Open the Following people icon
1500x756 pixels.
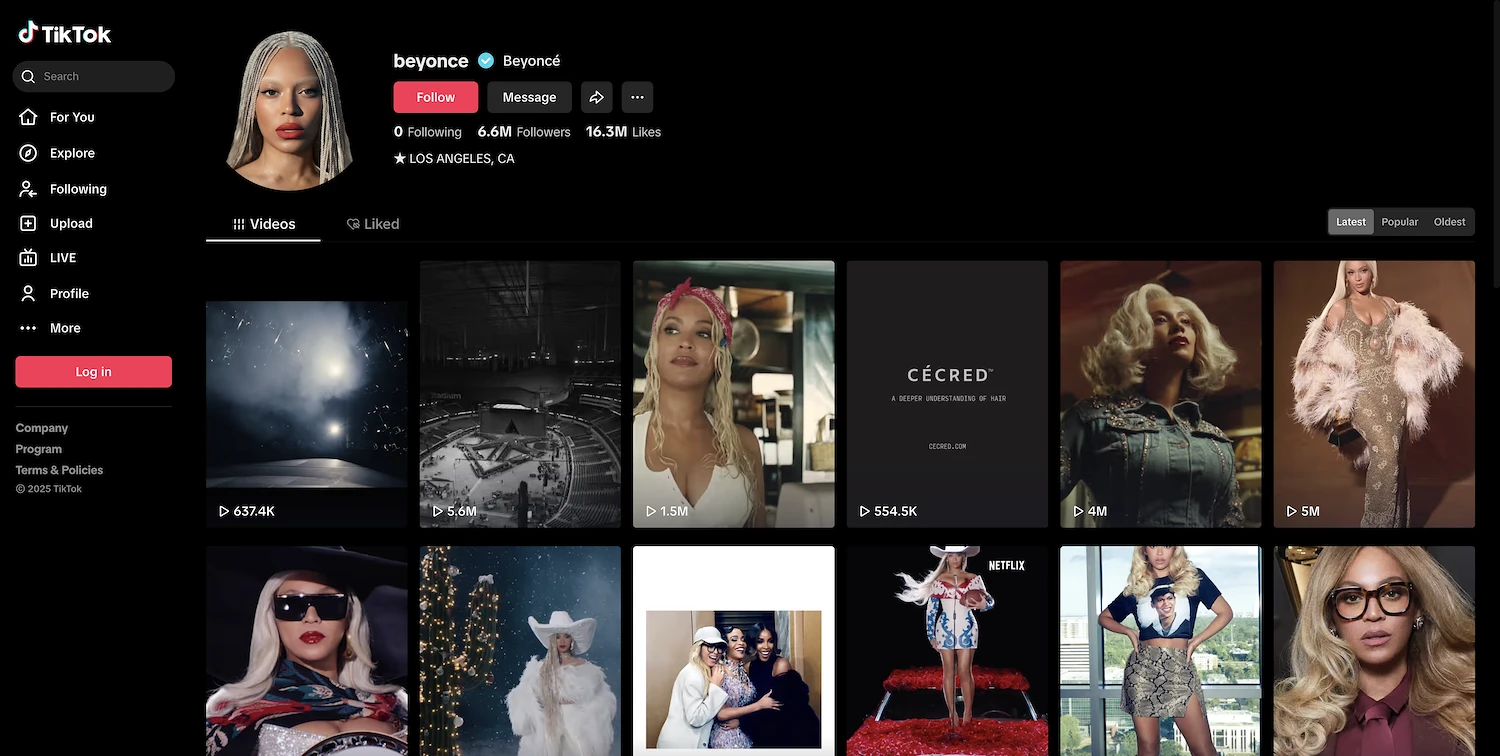coord(29,189)
